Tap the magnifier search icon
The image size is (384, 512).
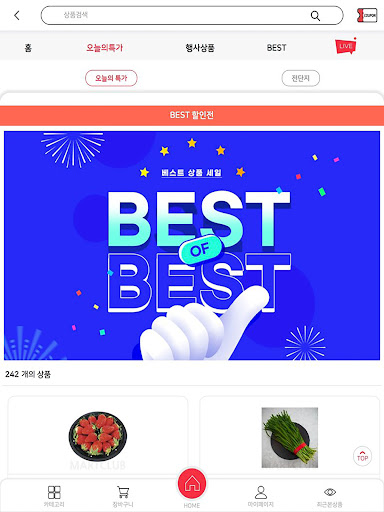315,16
